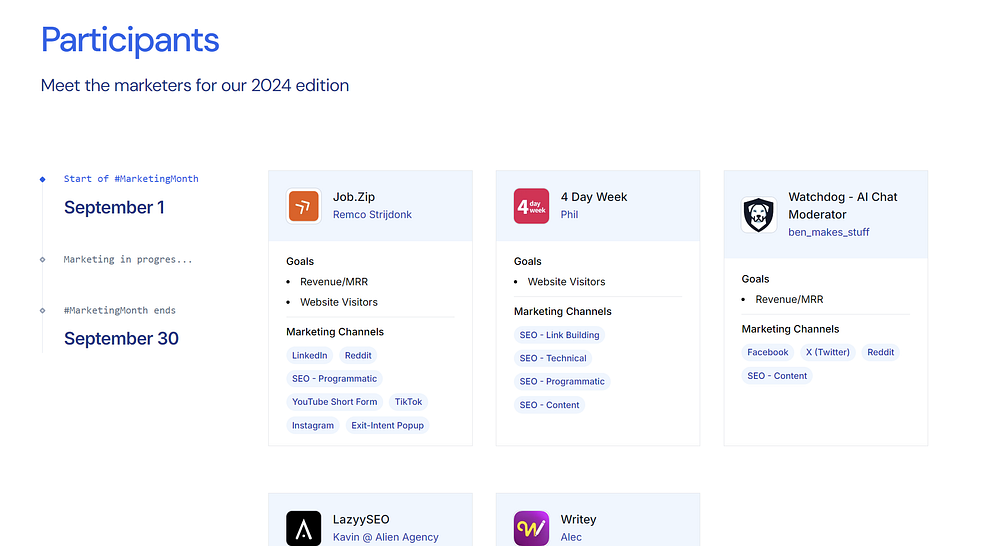Click the September 1 timeline diamond marker
Screen dimensions: 1000x546
point(42,179)
